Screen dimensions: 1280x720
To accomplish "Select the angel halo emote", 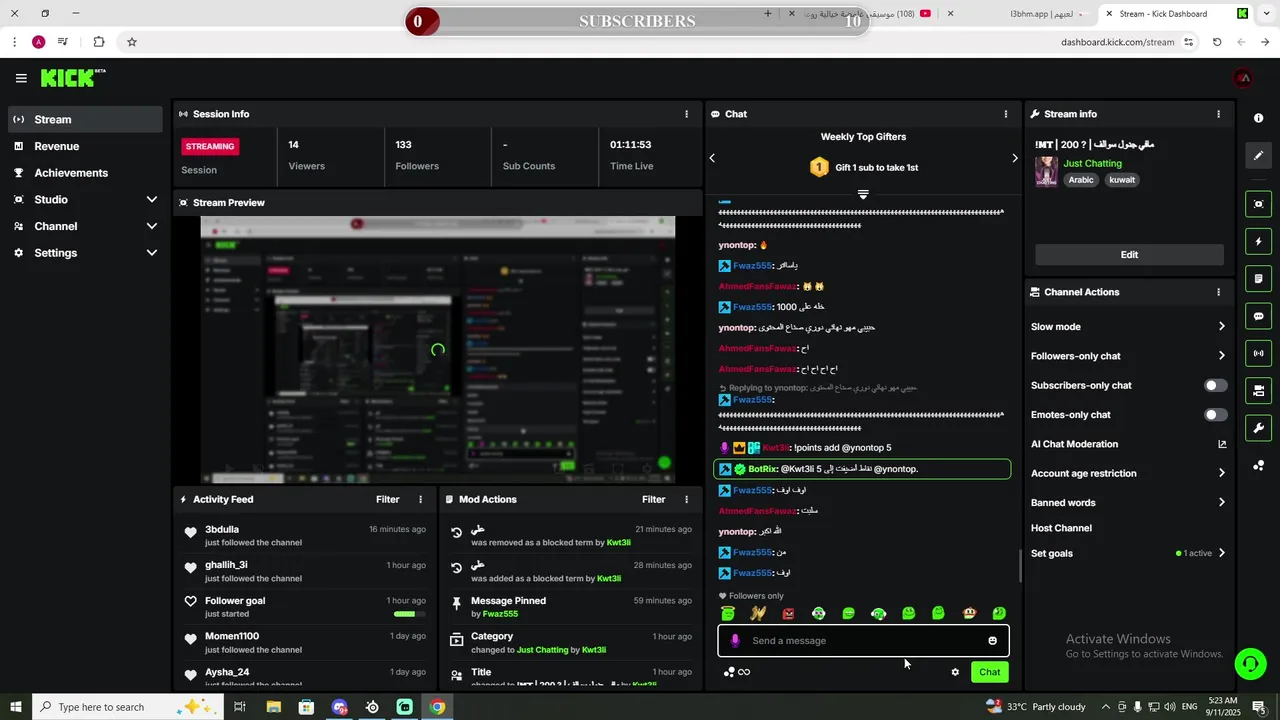I will pyautogui.click(x=728, y=613).
